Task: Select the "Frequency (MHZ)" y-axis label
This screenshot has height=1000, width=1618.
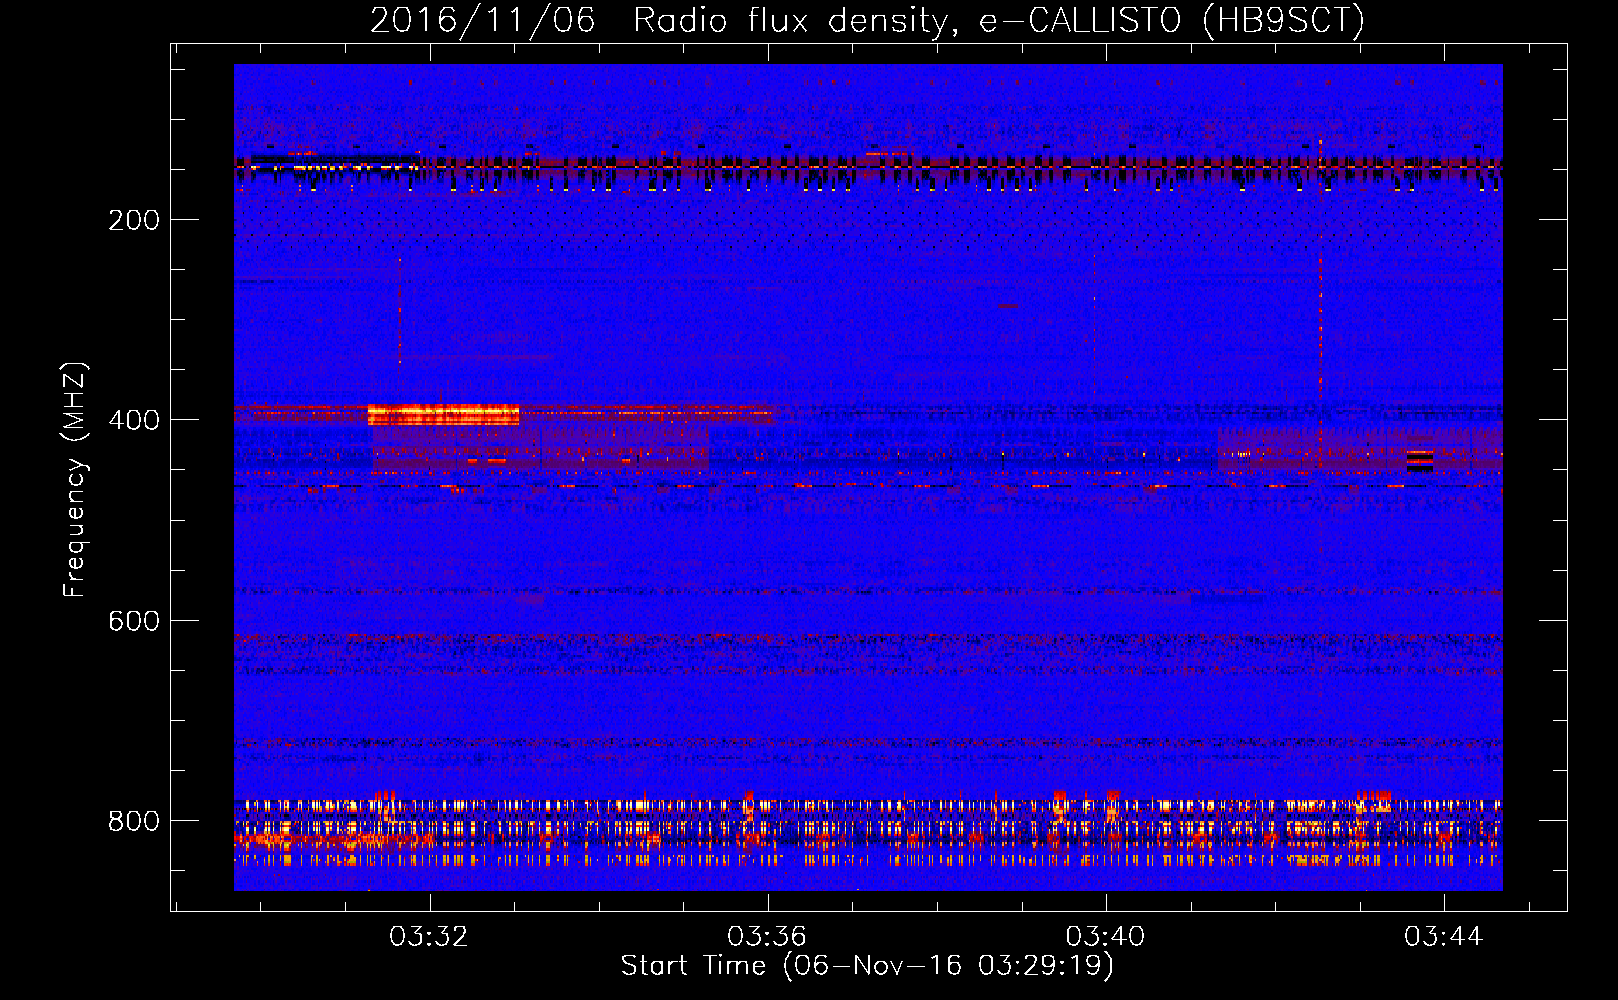Action: pos(74,480)
